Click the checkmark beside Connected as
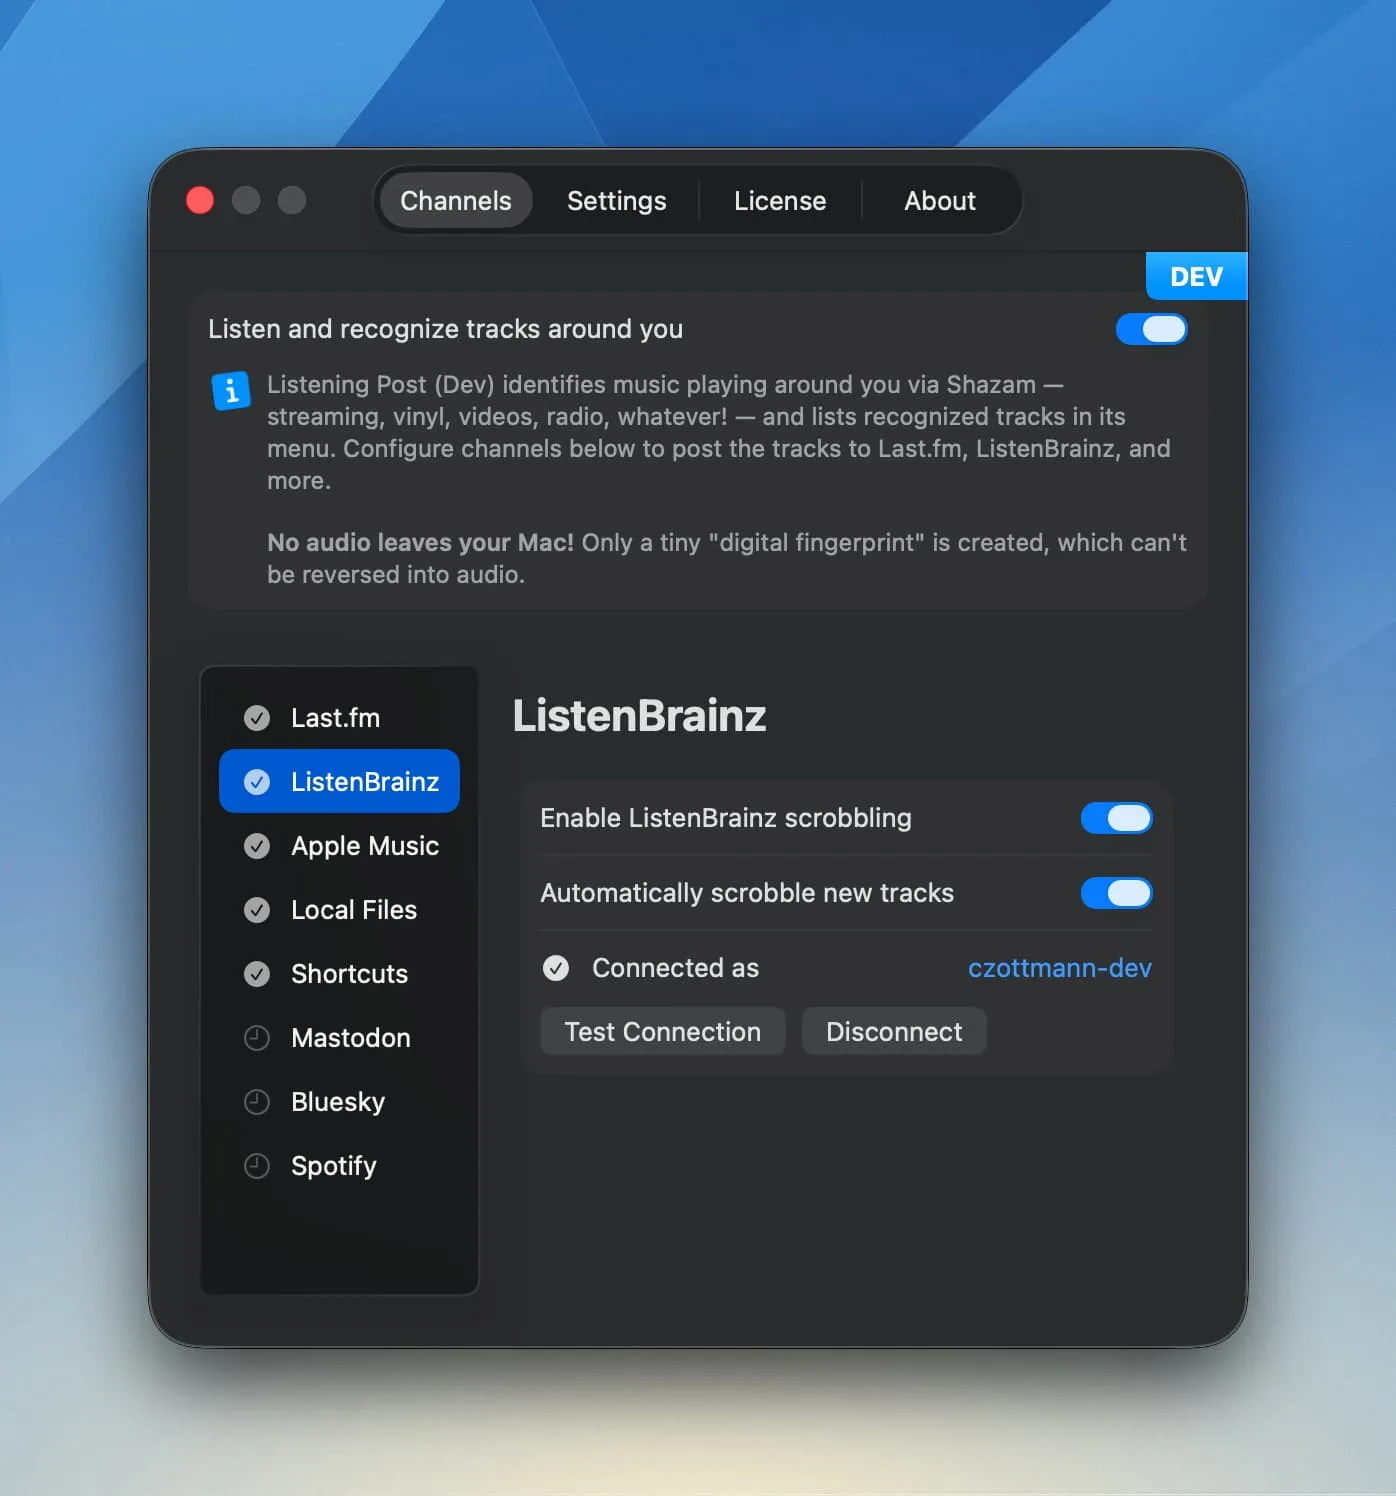 pos(556,968)
